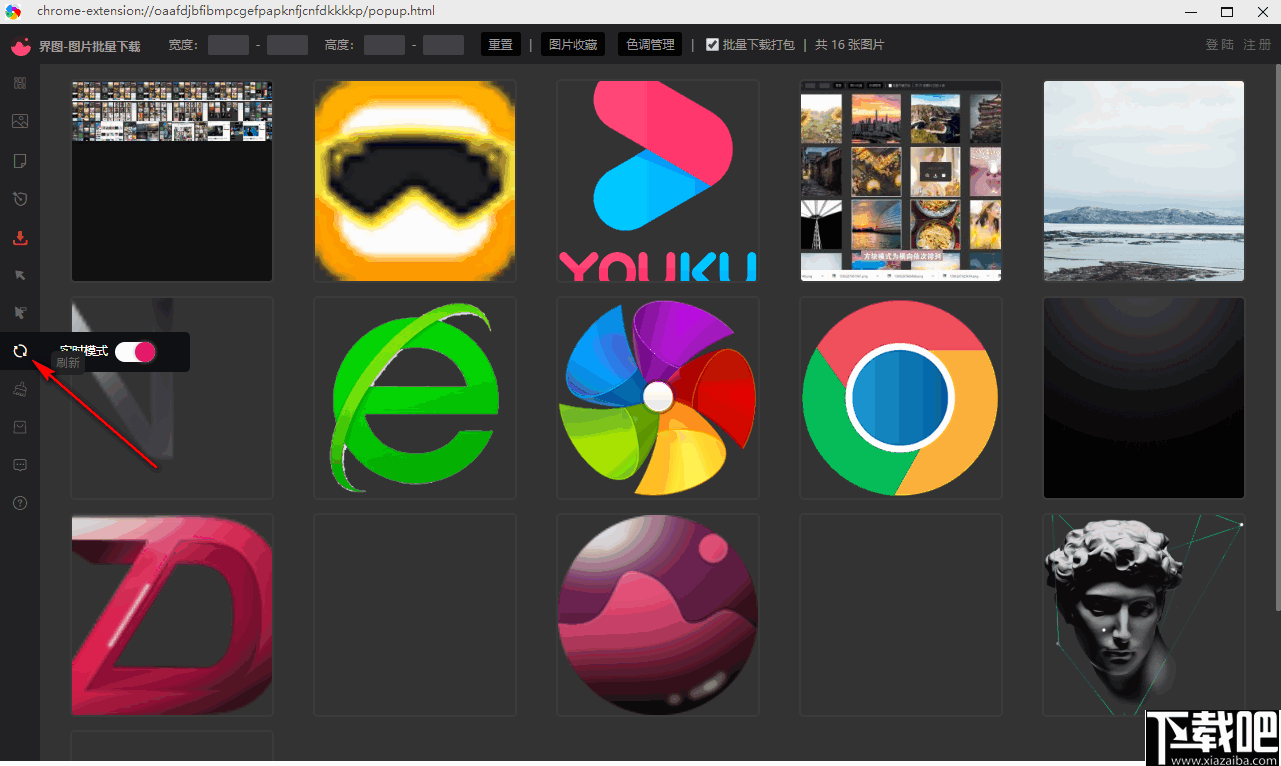This screenshot has width=1281, height=766.
Task: Select the multi-select cursor icon in the sidebar
Action: 20,313
